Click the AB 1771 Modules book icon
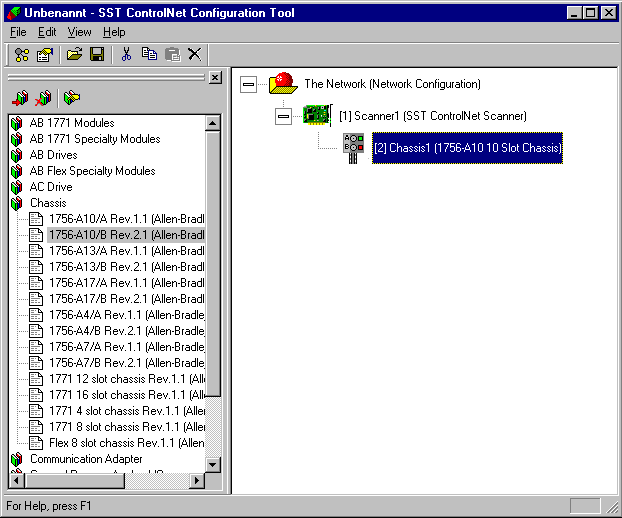 [17, 123]
